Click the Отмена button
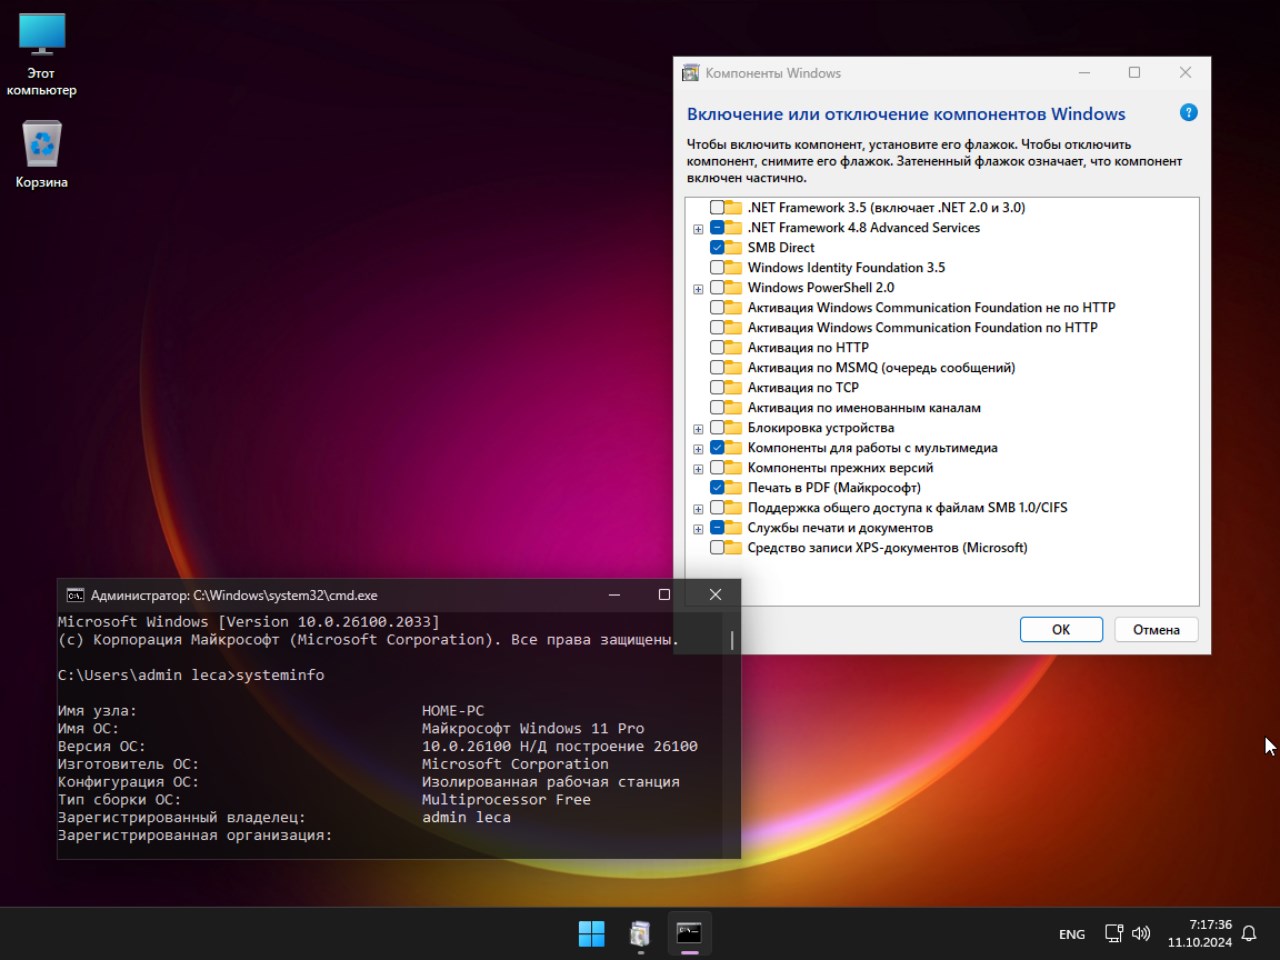1280x960 pixels. [1155, 629]
